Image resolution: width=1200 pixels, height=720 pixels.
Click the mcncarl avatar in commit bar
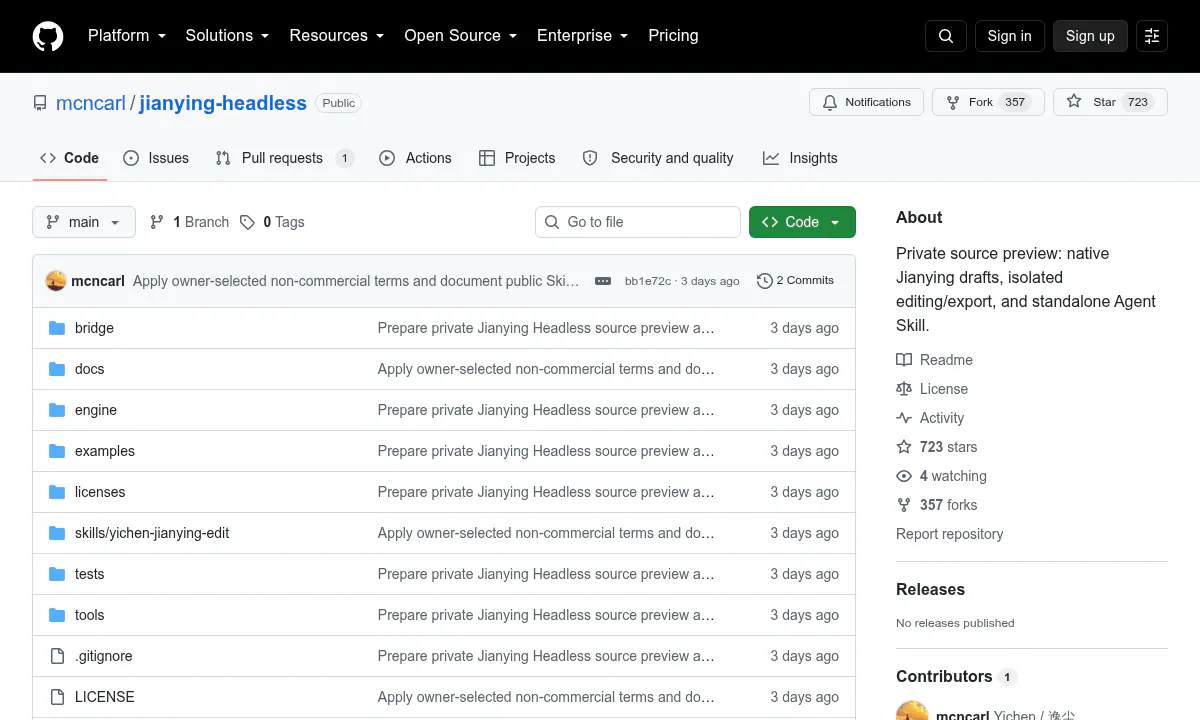point(56,281)
